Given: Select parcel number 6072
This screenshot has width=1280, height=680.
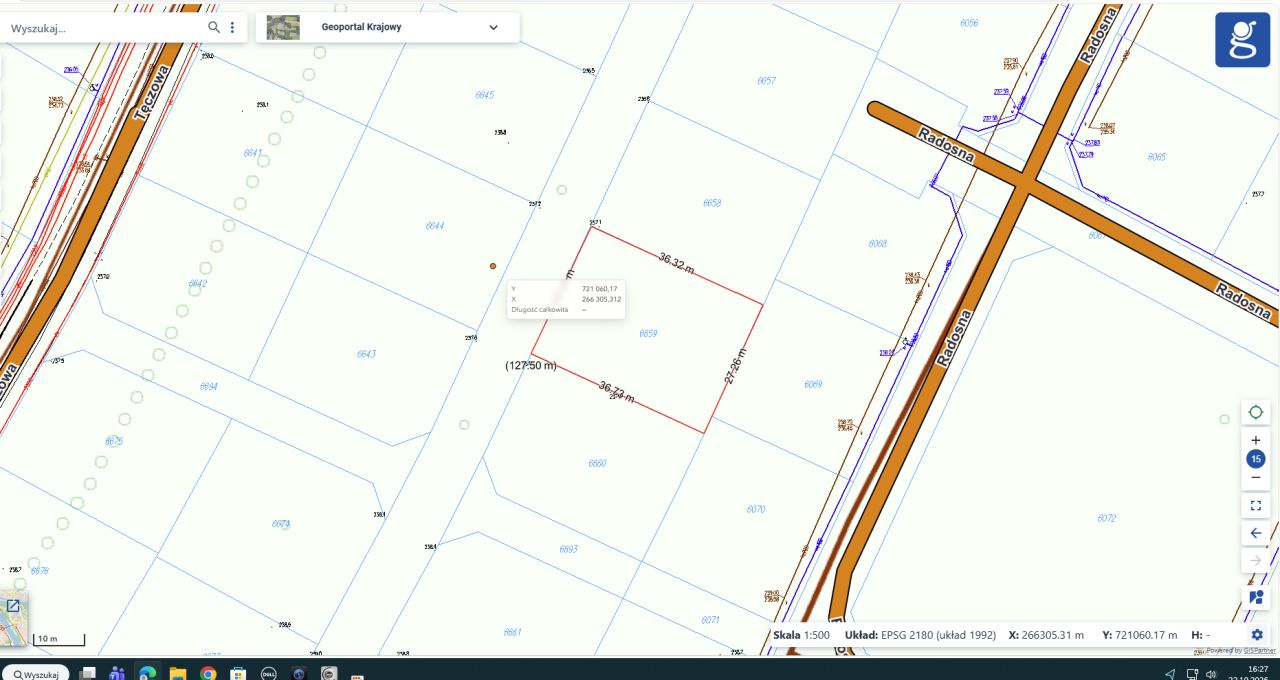Looking at the screenshot, I should point(1106,518).
